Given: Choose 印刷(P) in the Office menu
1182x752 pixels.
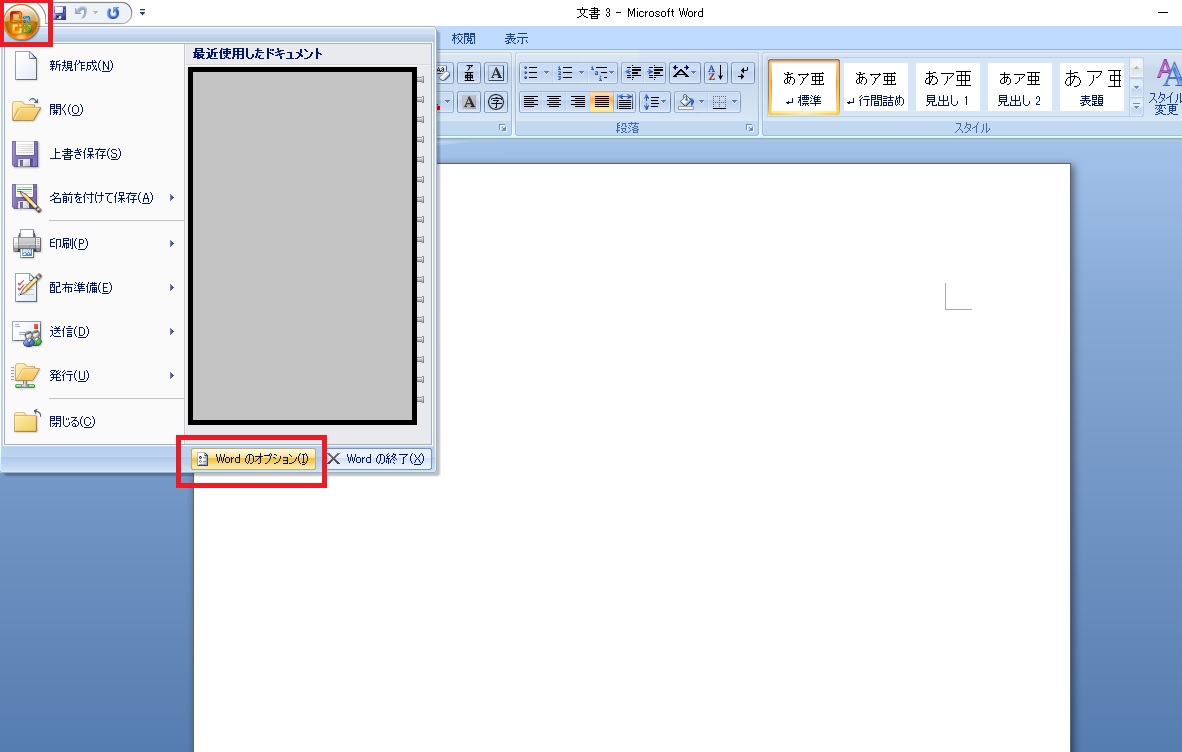Looking at the screenshot, I should 94,243.
